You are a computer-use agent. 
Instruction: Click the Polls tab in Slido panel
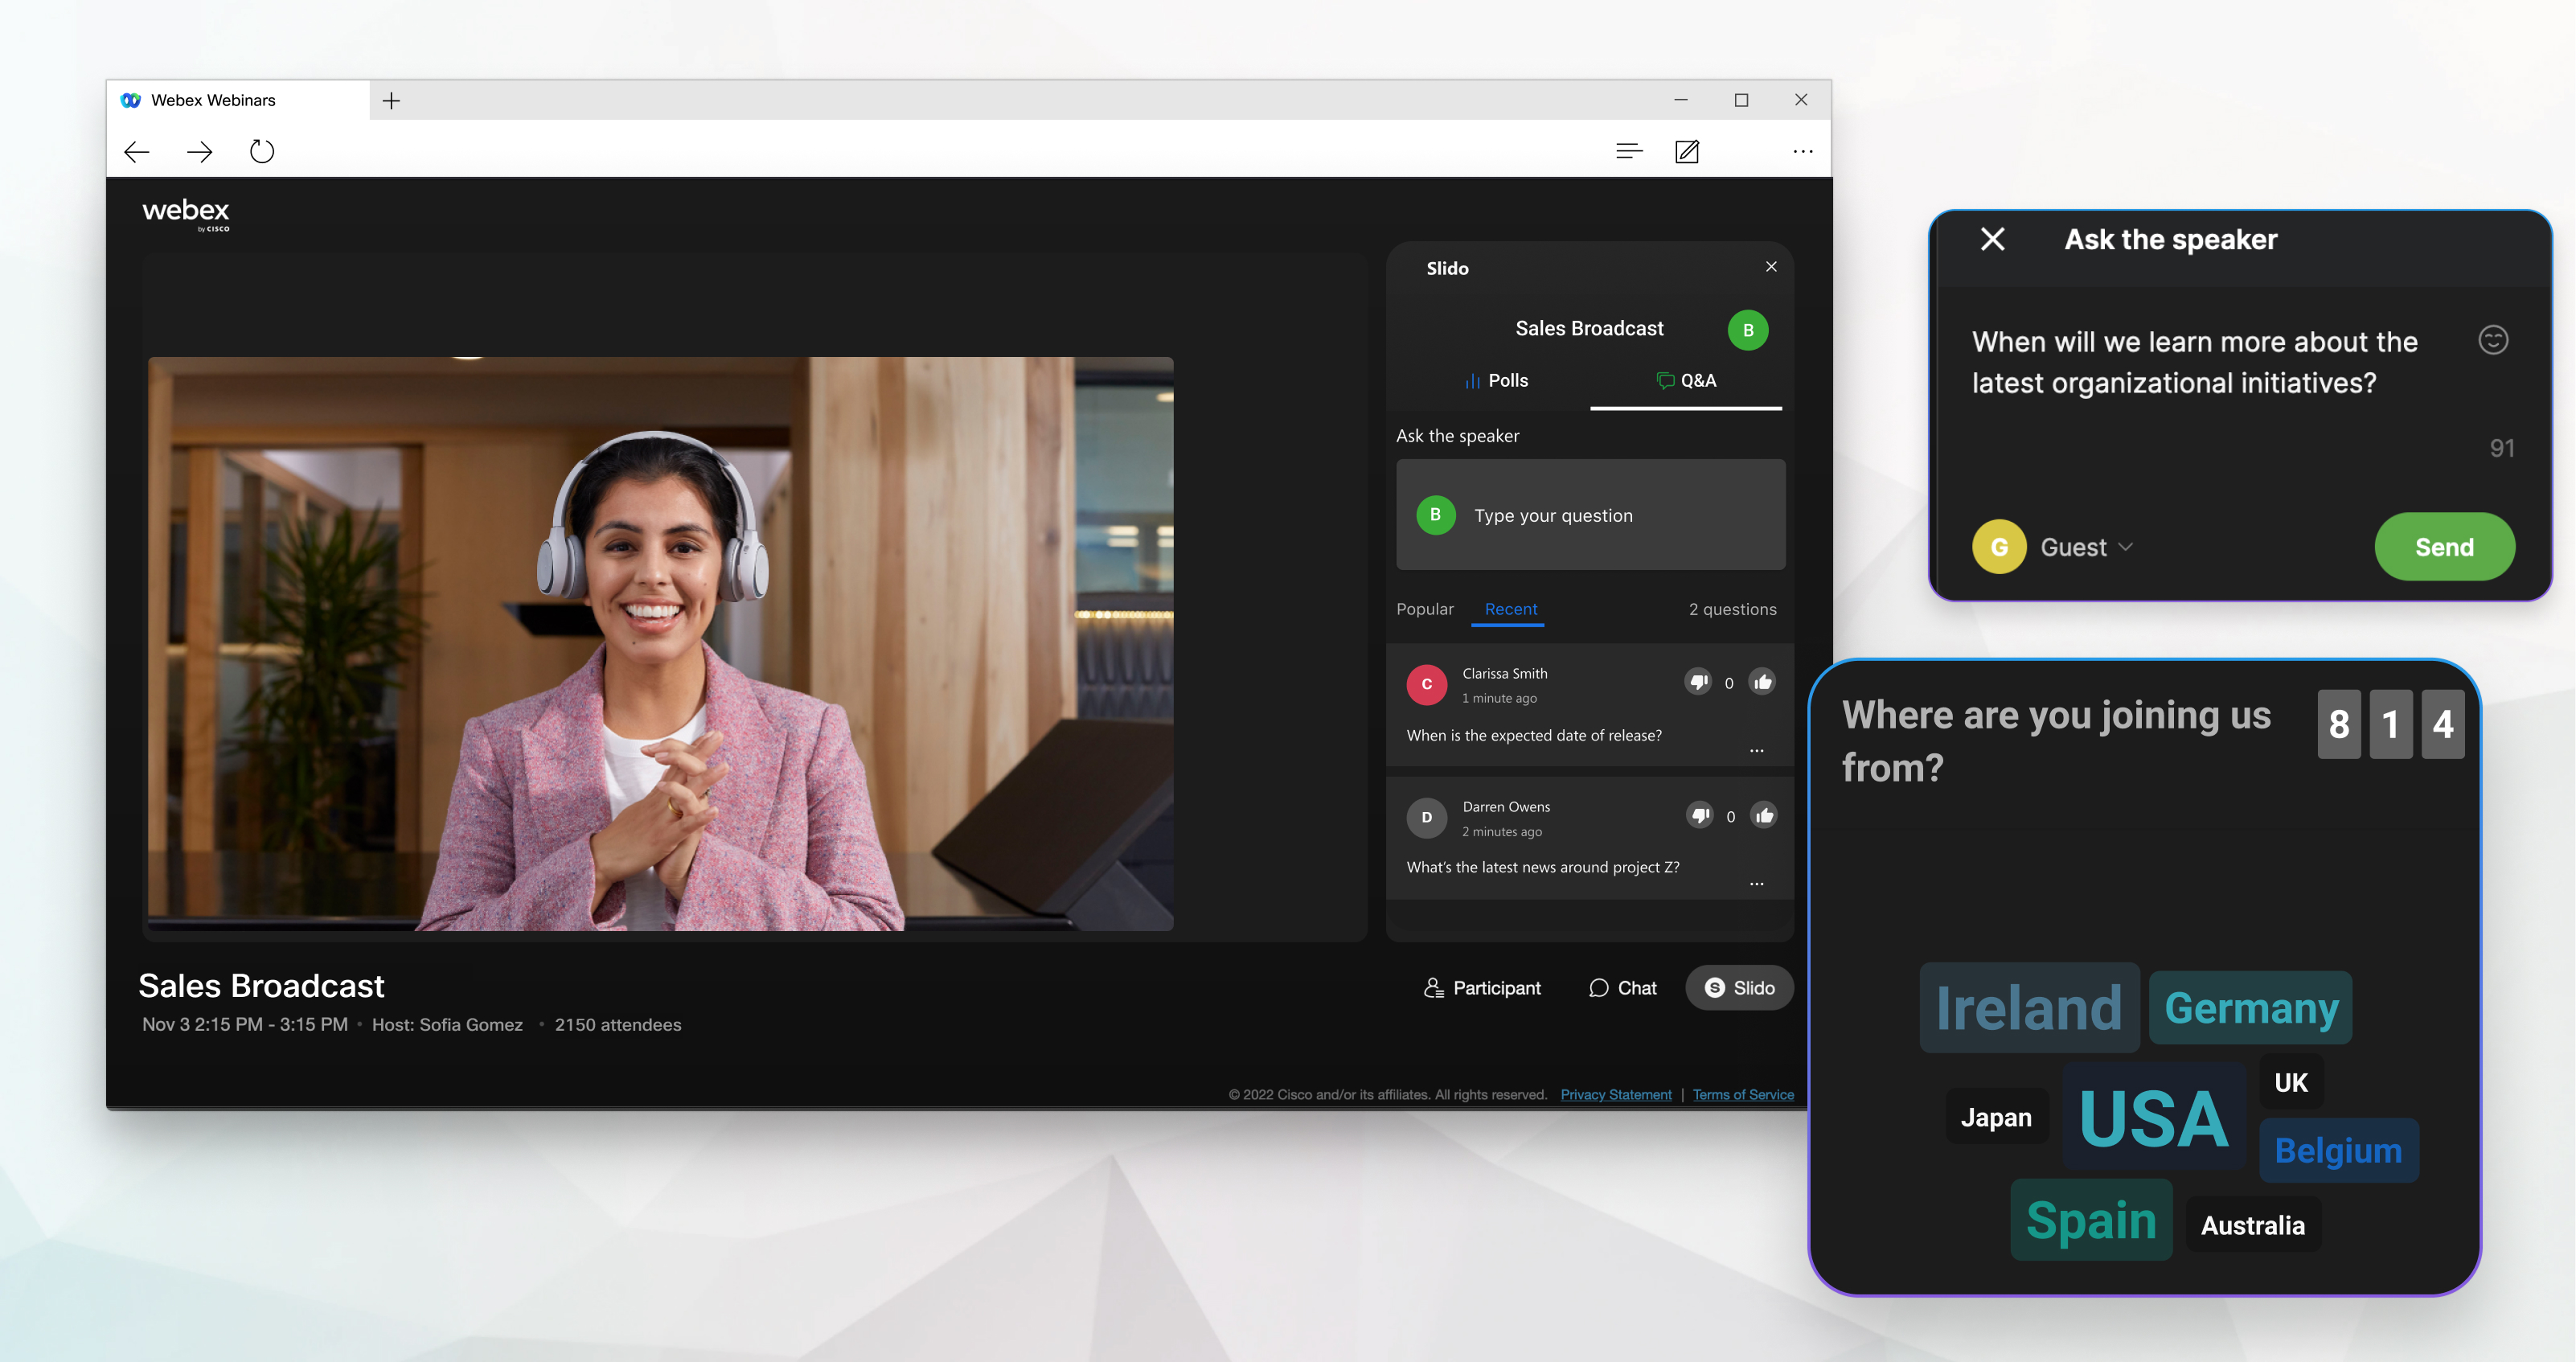[1496, 379]
